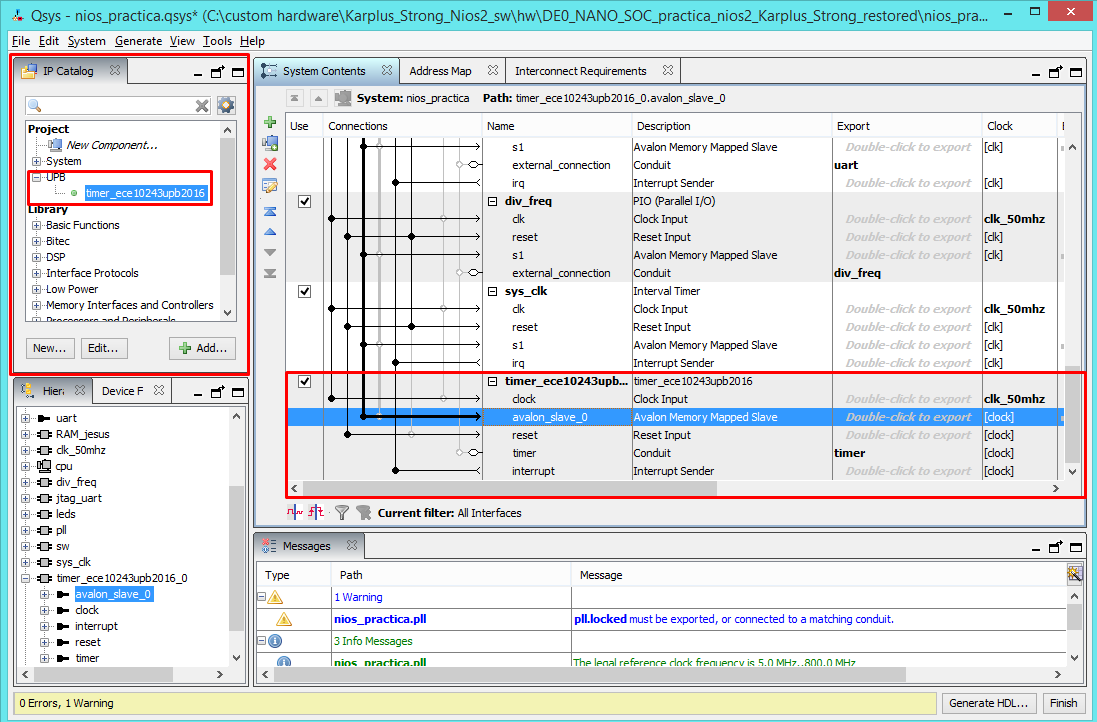This screenshot has width=1097, height=722.
Task: Expand Basic Functions in the Library tree
Action: click(36, 225)
